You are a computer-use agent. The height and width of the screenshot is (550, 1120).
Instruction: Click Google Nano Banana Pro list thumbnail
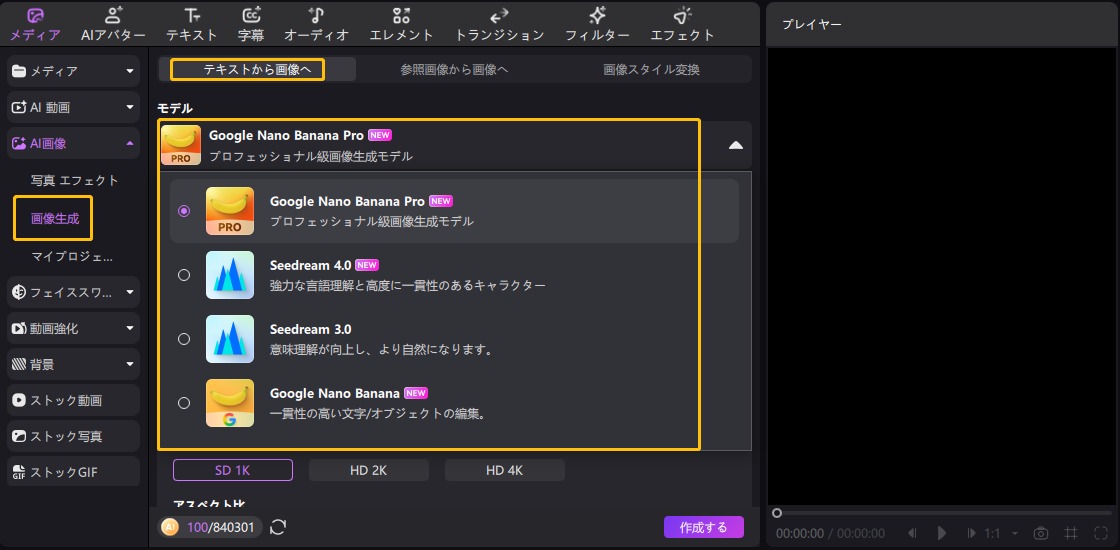(x=230, y=211)
